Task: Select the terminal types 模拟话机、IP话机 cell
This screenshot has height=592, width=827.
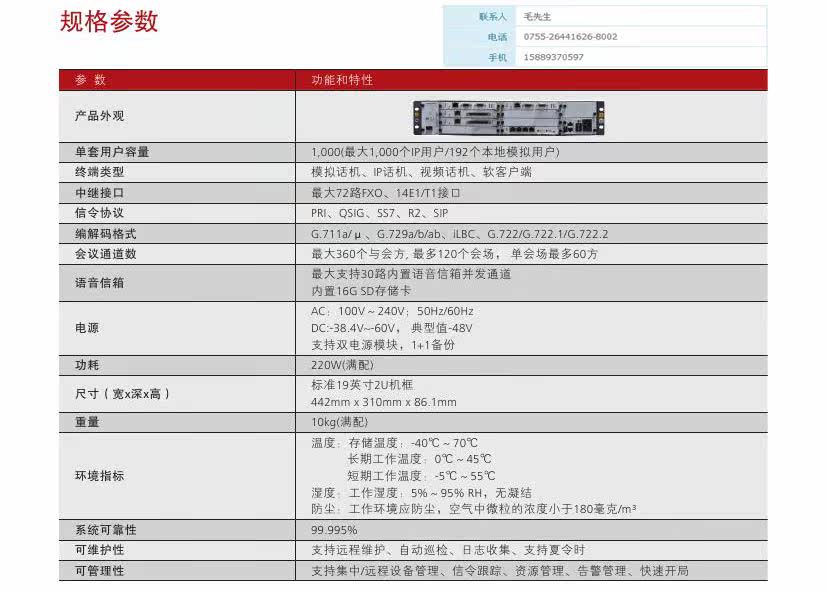Action: tap(421, 172)
